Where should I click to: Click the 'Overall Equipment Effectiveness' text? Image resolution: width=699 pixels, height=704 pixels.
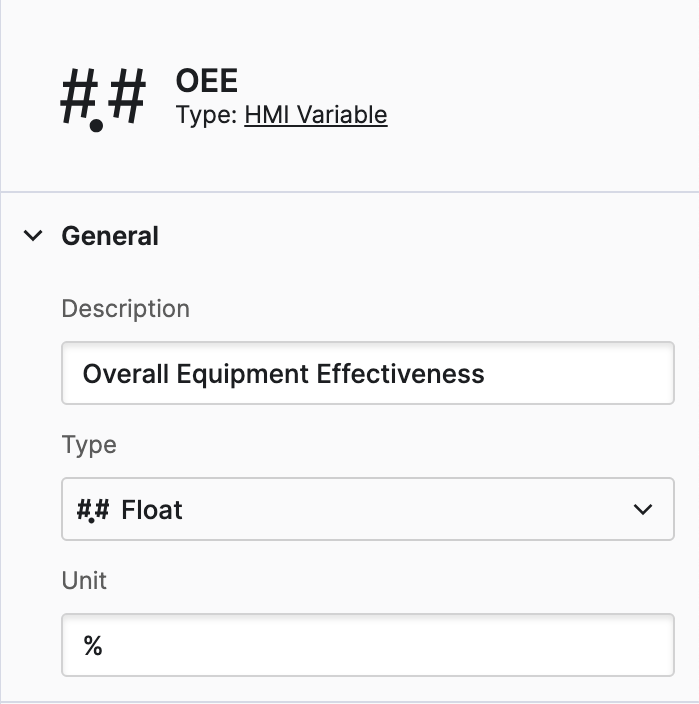(x=283, y=374)
